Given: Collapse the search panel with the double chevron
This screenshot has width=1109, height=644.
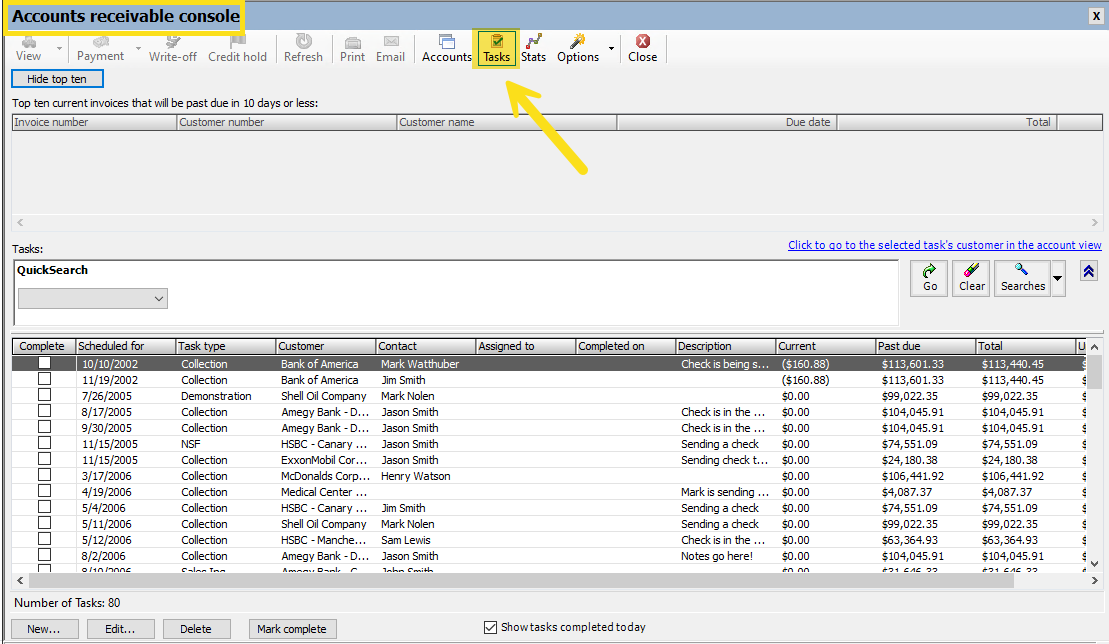Looking at the screenshot, I should click(x=1088, y=270).
